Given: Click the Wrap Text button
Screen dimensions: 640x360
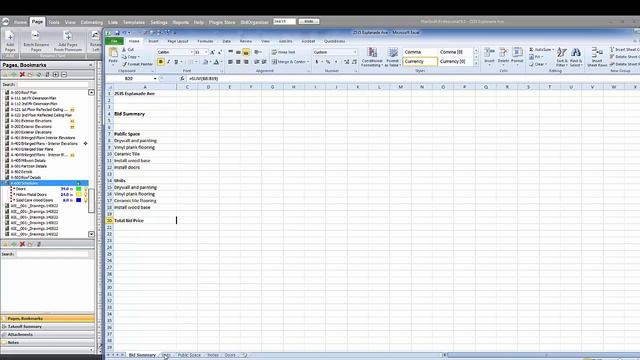Looking at the screenshot, I should point(283,52).
